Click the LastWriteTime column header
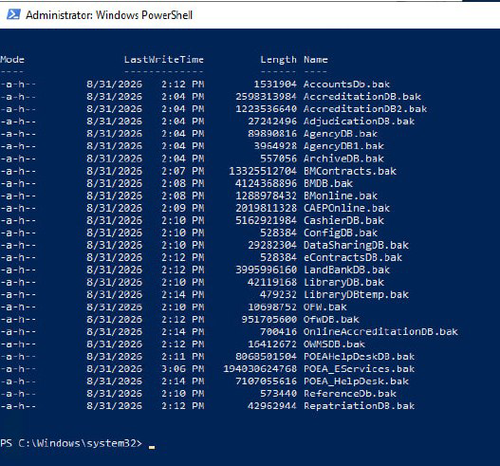The height and width of the screenshot is (466, 500). [164, 60]
